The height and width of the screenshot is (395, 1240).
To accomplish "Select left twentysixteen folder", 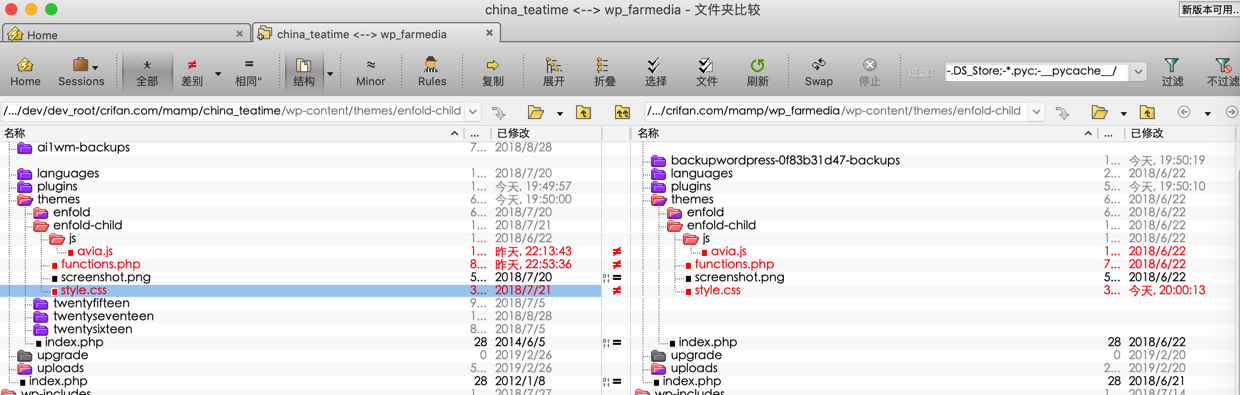I will click(92, 329).
